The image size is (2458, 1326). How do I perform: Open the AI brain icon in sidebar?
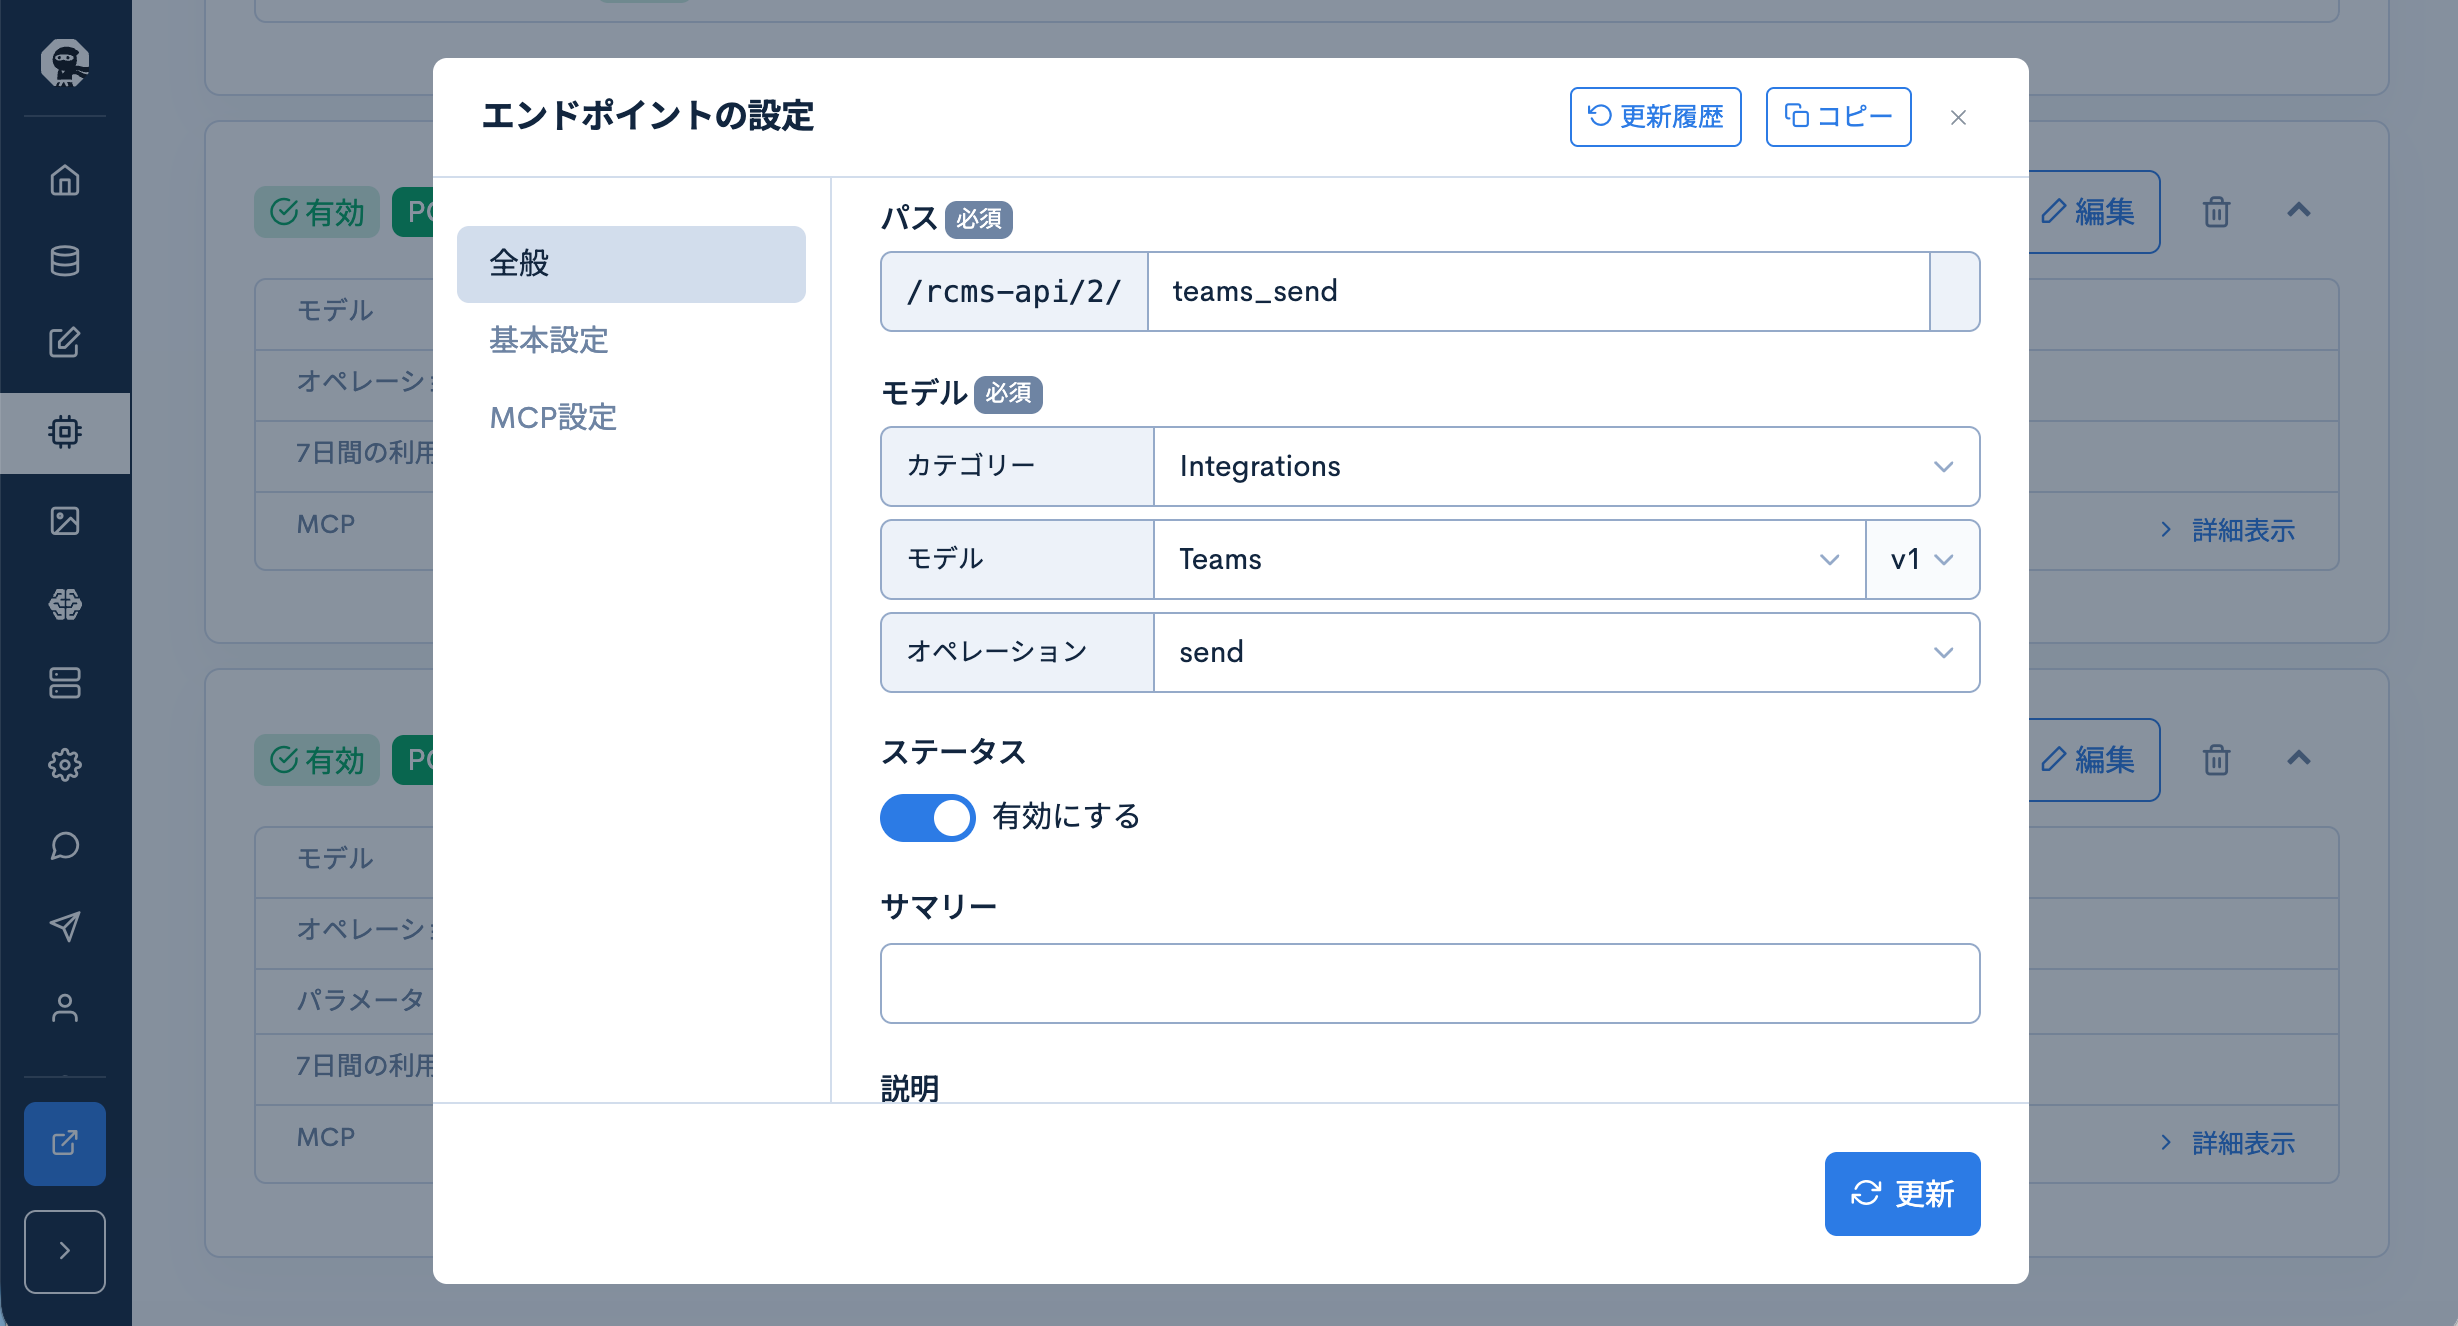click(65, 604)
